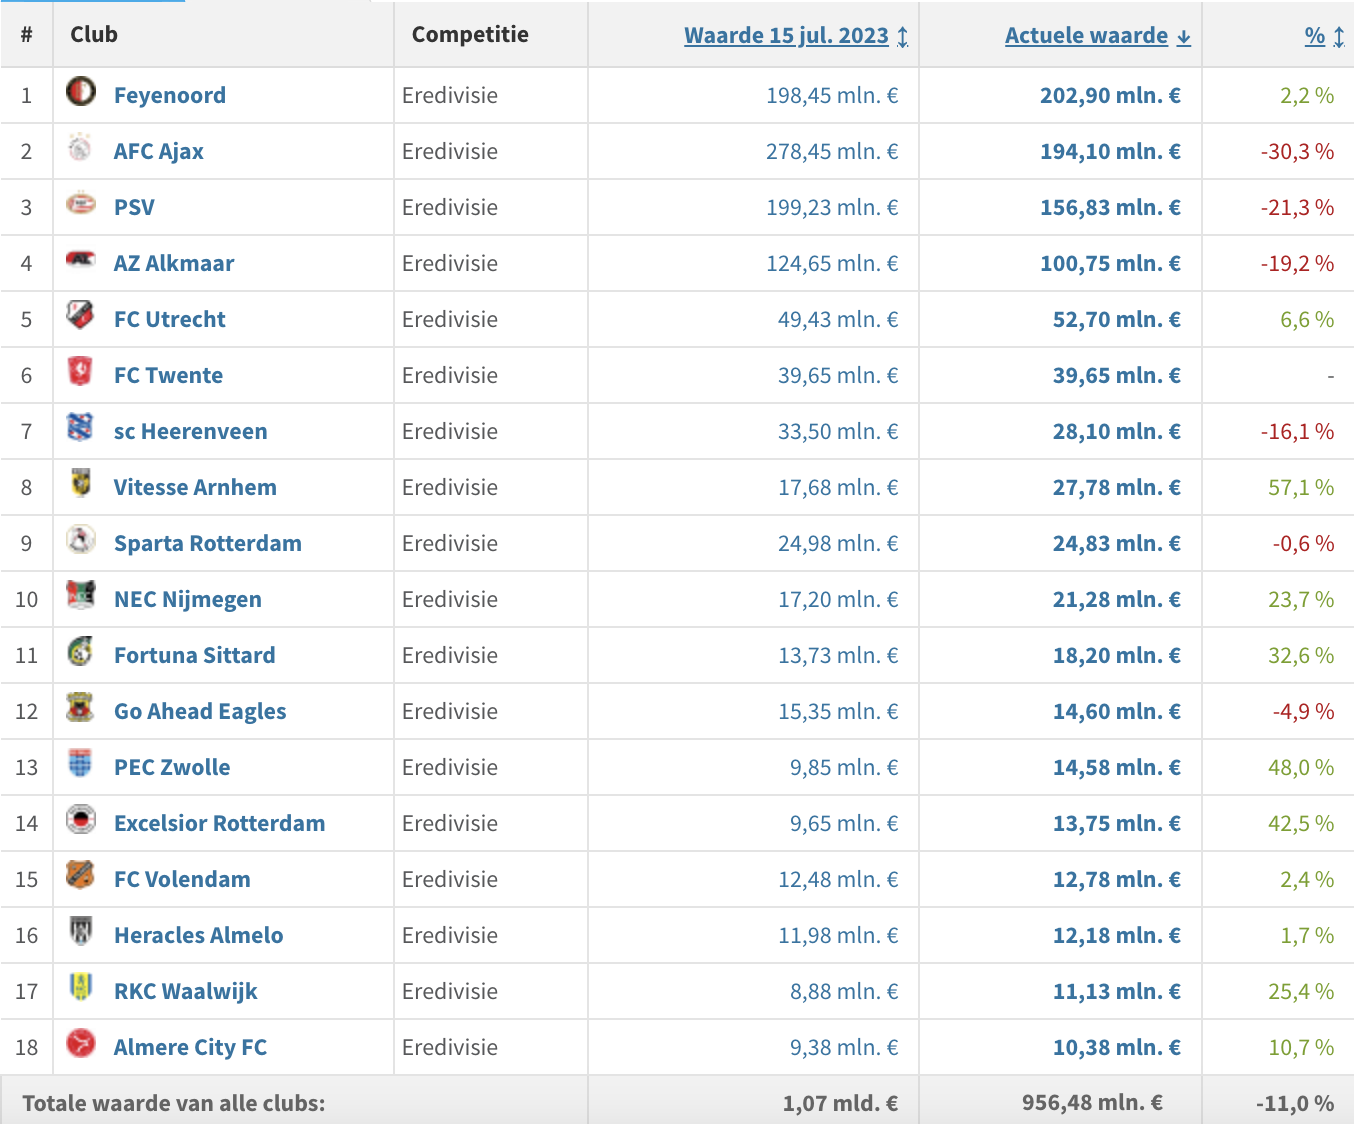Open the FC Utrecht club link
The image size is (1354, 1124).
coord(169,320)
